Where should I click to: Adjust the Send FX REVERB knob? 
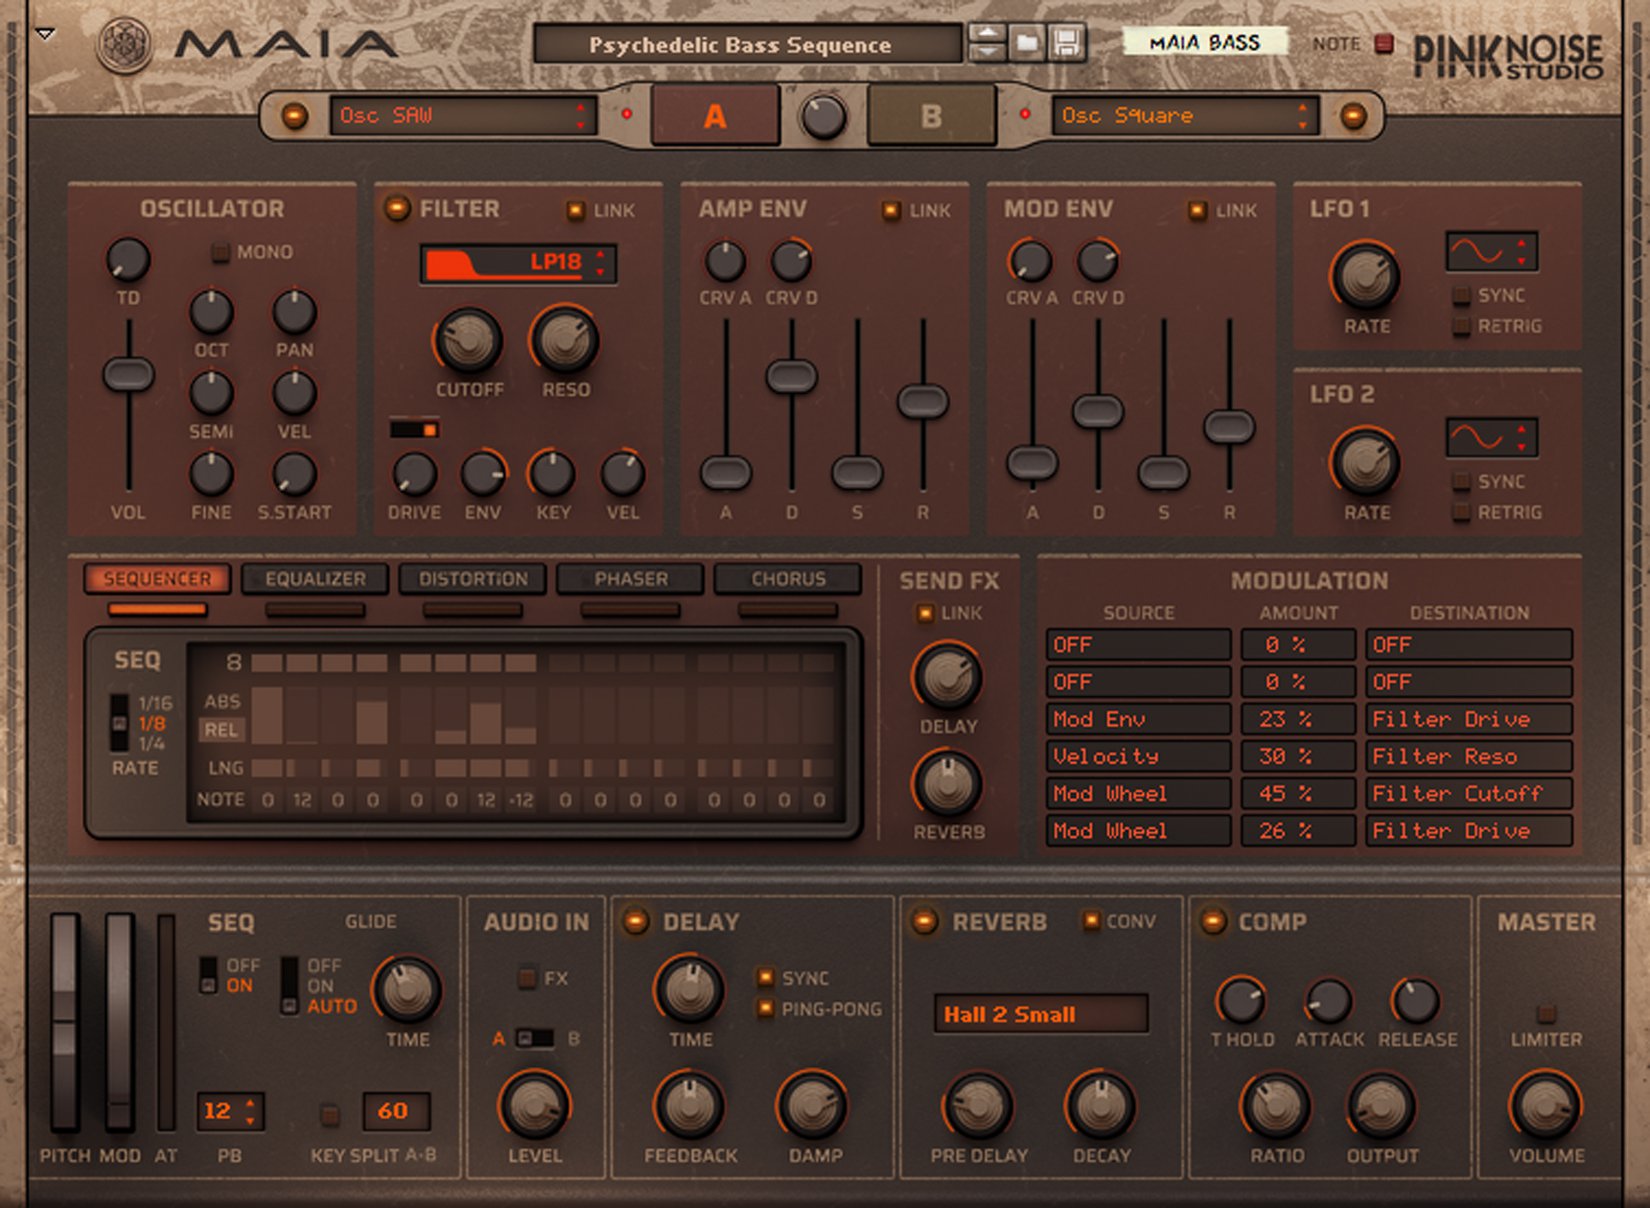click(947, 784)
